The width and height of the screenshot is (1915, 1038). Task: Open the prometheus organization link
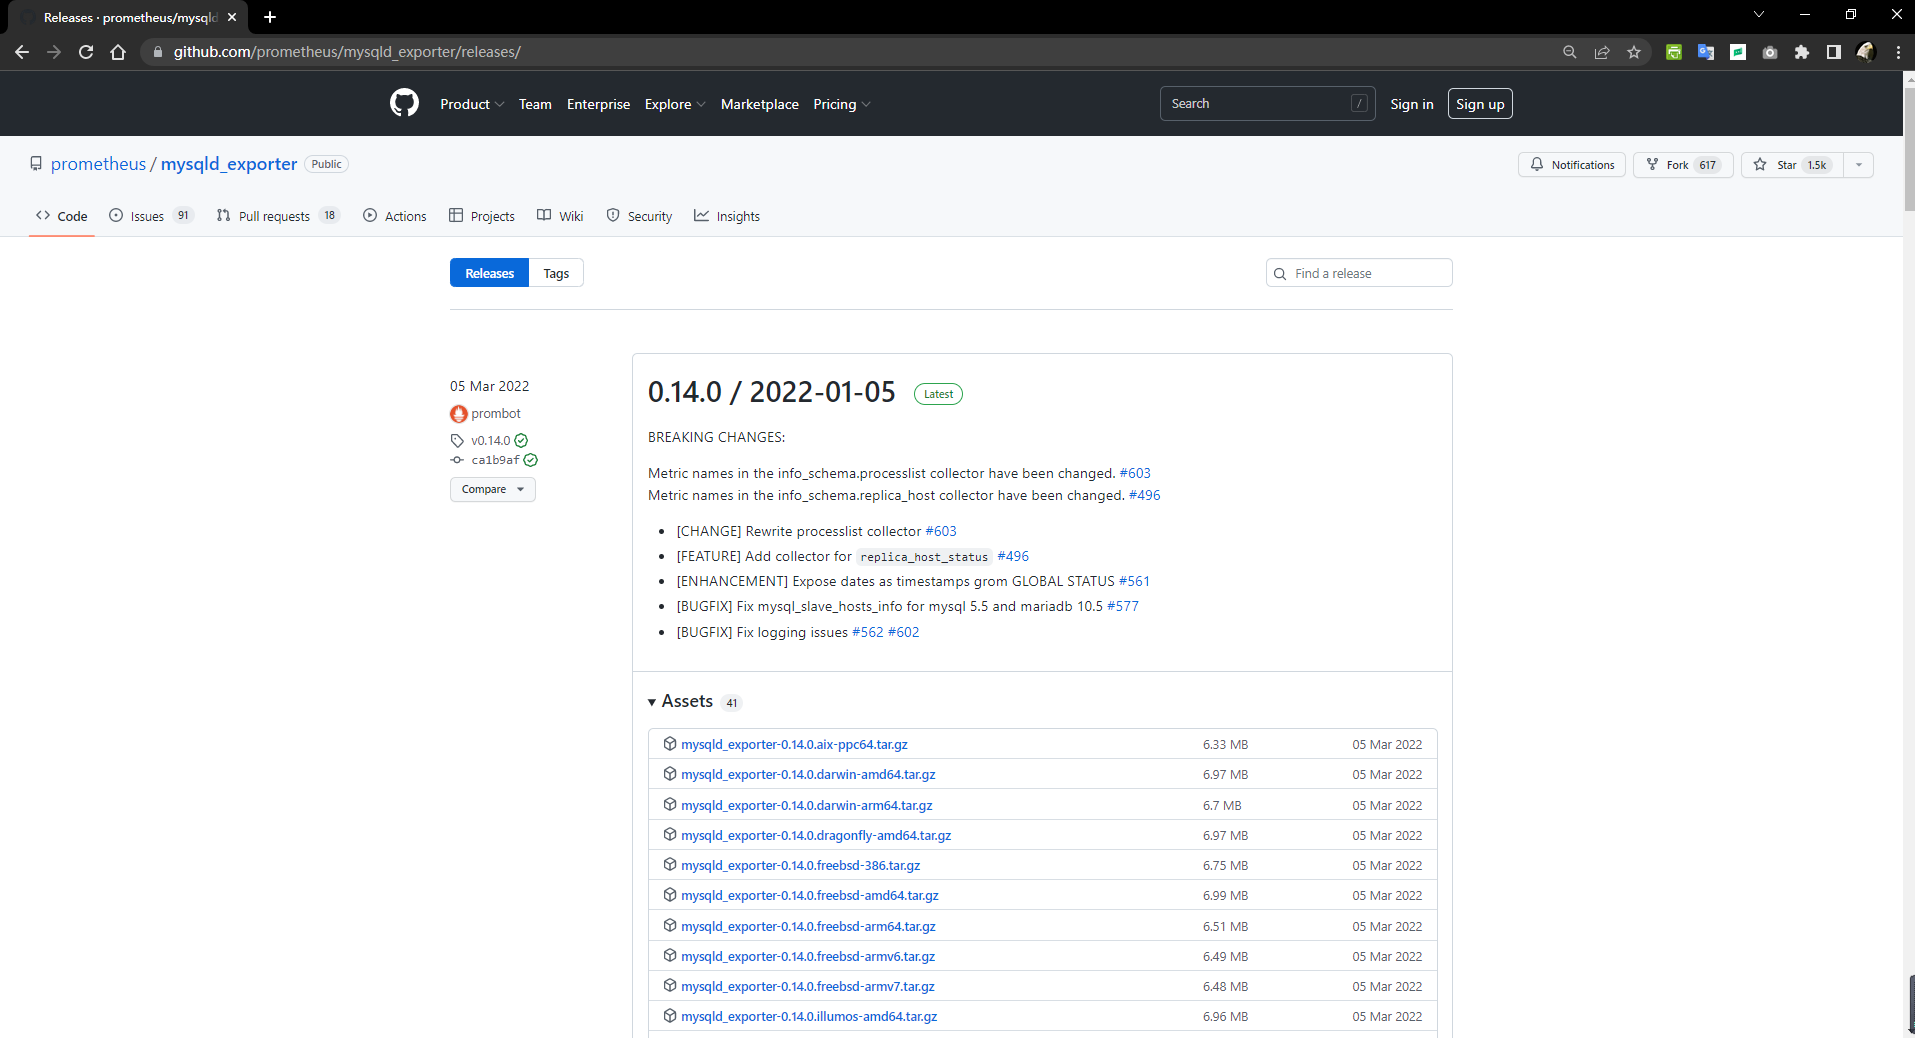point(98,164)
